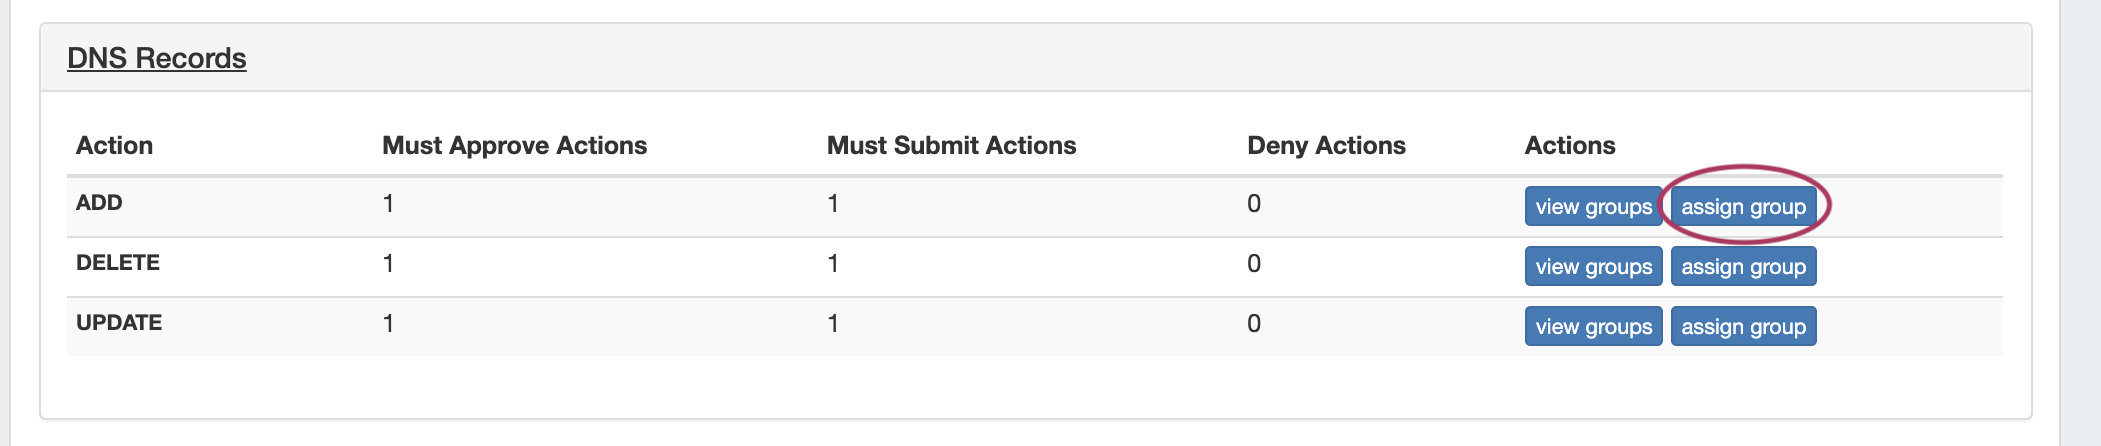Click the Must Submit value in DELETE row

pos(833,264)
